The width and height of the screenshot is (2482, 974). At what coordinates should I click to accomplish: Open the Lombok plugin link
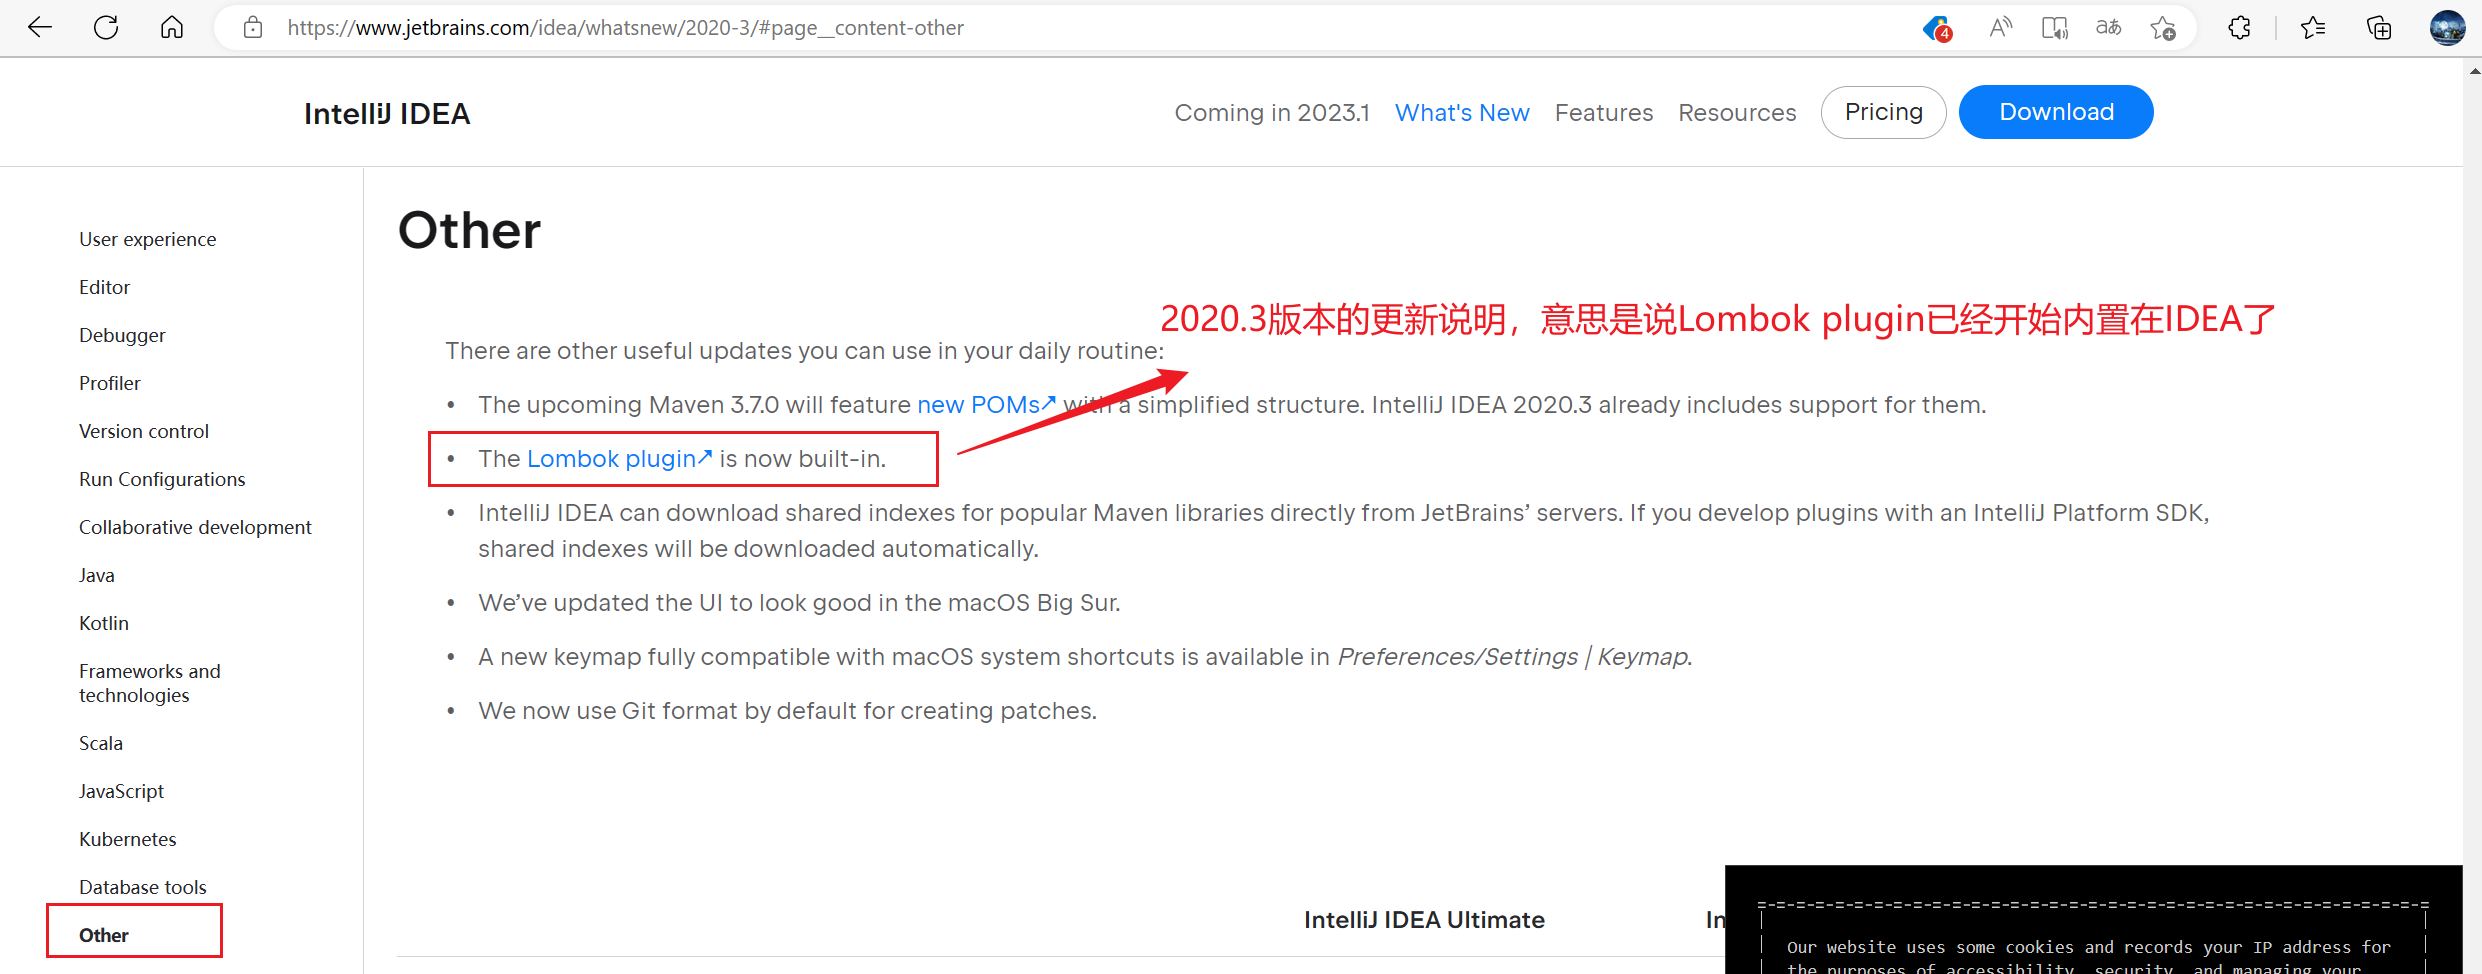[x=619, y=459]
